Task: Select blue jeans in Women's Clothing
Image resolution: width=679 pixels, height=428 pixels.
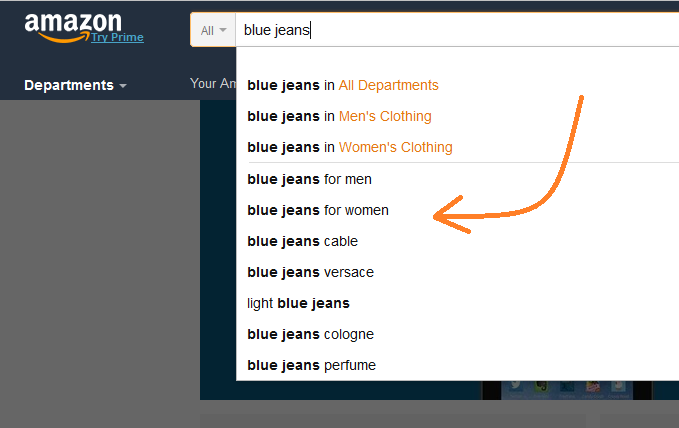Action: pyautogui.click(x=350, y=147)
